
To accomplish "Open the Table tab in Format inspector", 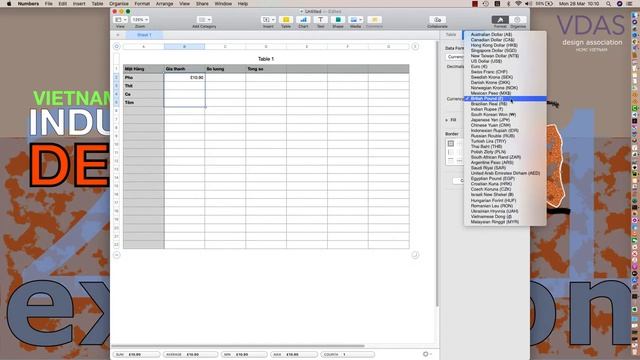I will [x=451, y=35].
